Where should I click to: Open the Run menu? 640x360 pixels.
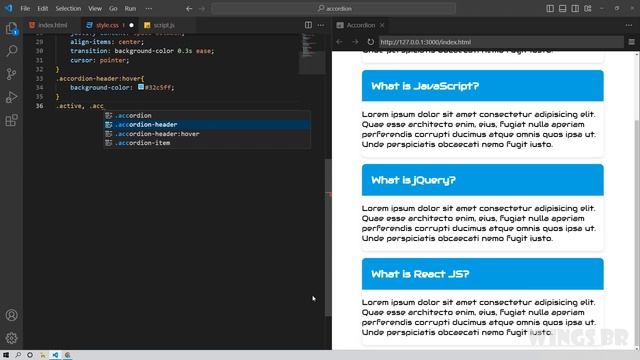click(x=130, y=8)
